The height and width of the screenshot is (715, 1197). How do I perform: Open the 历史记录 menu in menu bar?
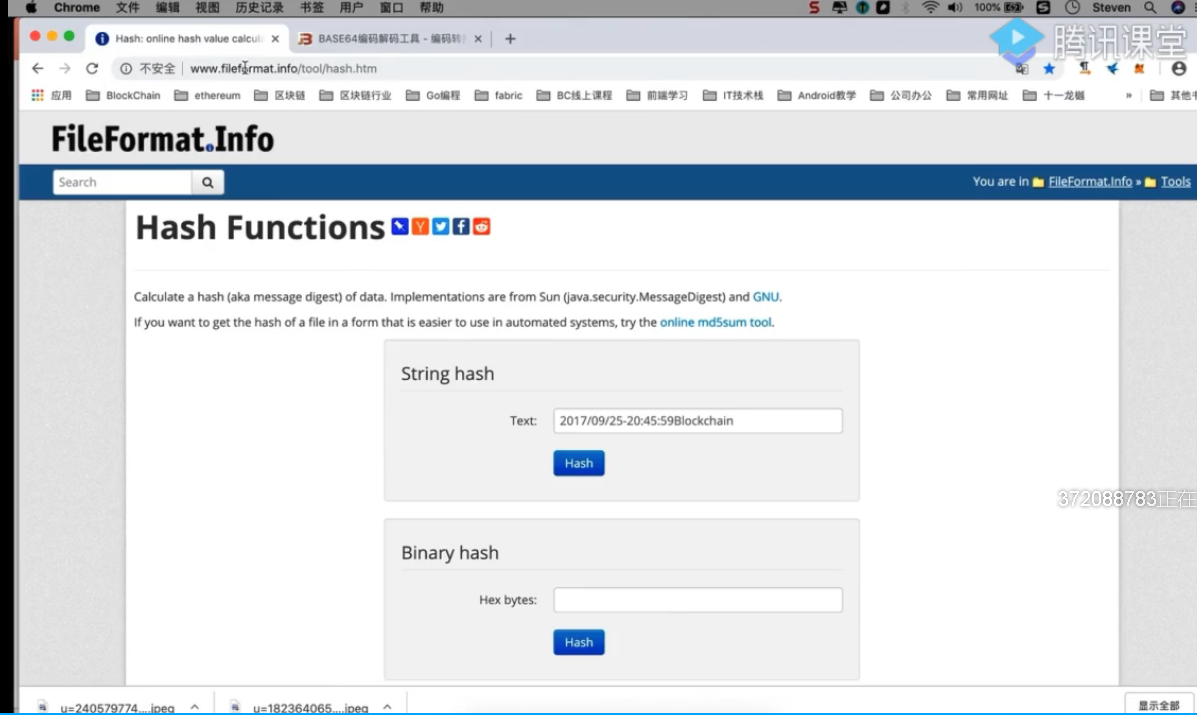coord(259,8)
